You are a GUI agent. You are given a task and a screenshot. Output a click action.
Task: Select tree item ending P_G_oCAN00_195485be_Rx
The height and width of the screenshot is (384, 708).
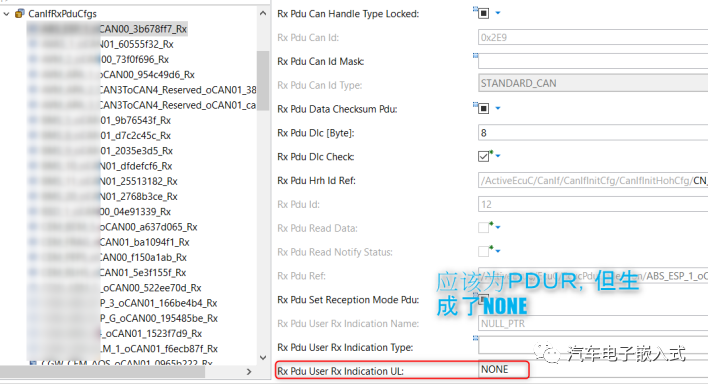click(x=122, y=319)
